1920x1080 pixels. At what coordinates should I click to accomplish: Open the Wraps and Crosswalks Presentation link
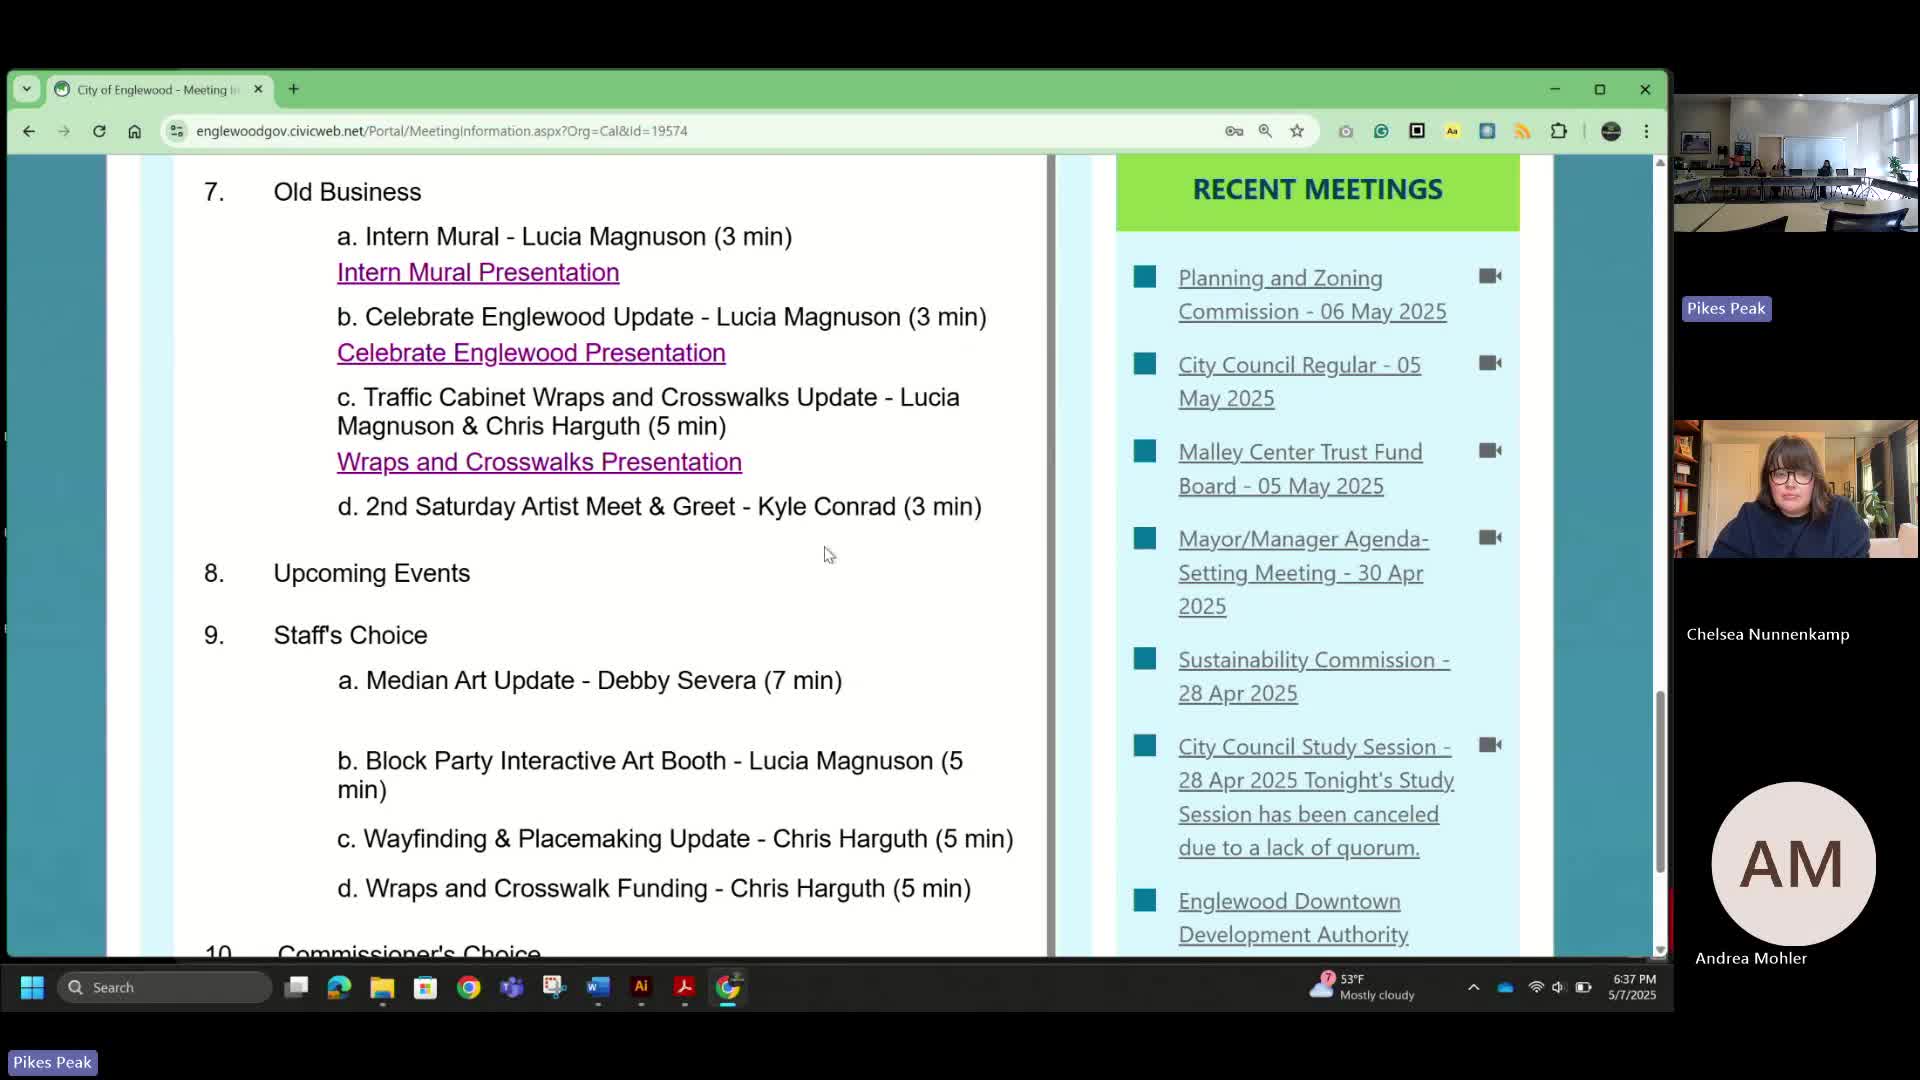point(539,462)
